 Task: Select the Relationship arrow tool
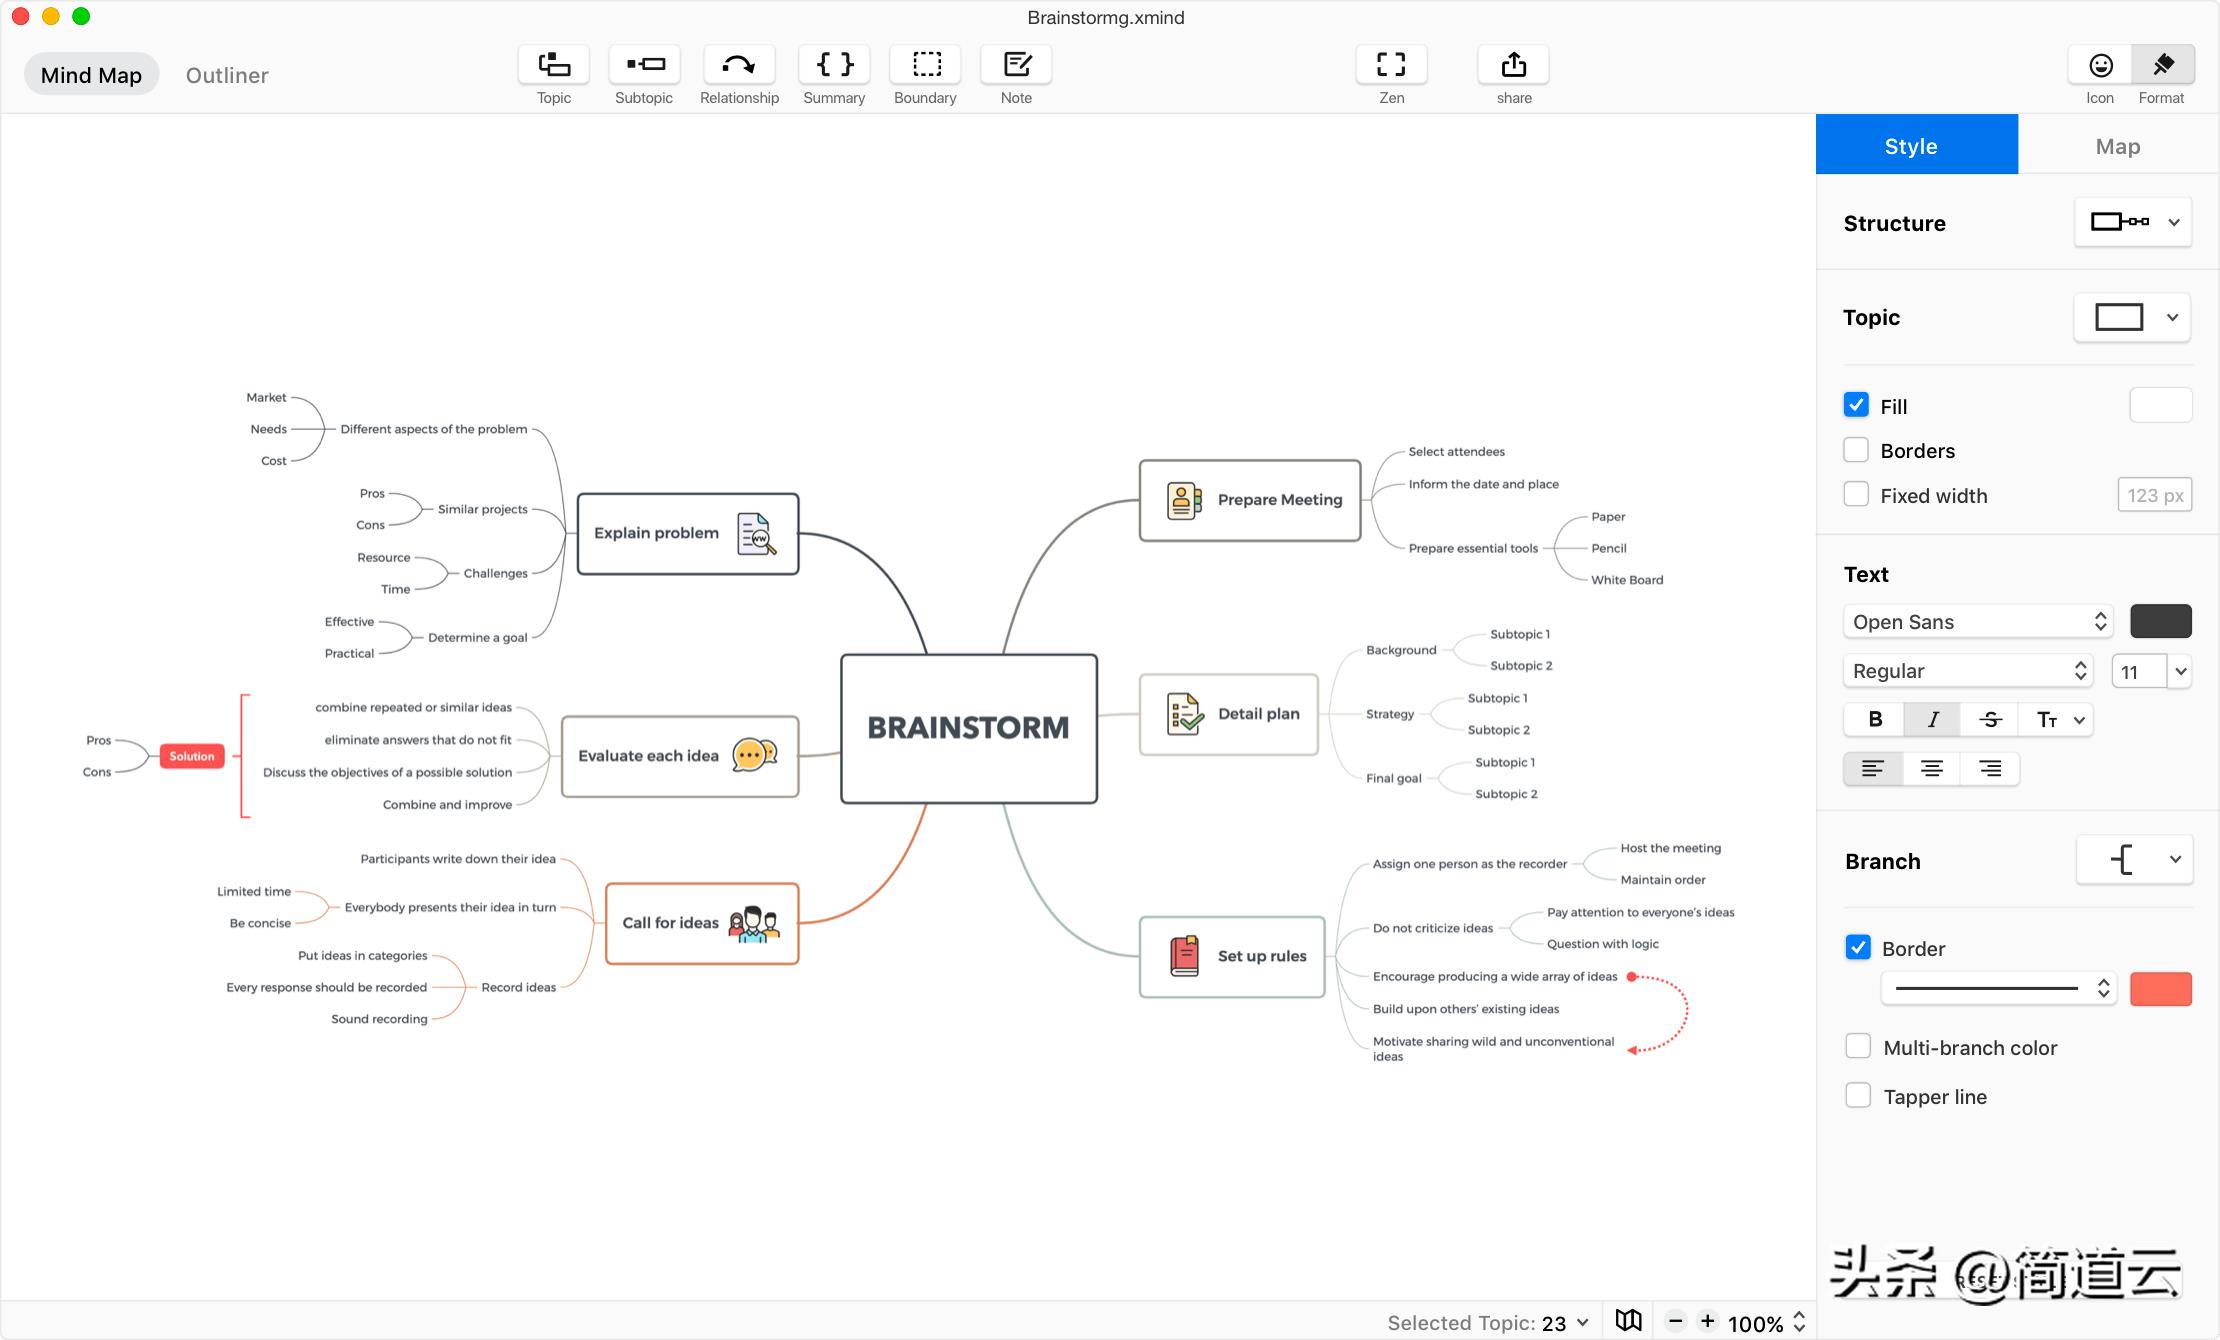click(x=739, y=65)
